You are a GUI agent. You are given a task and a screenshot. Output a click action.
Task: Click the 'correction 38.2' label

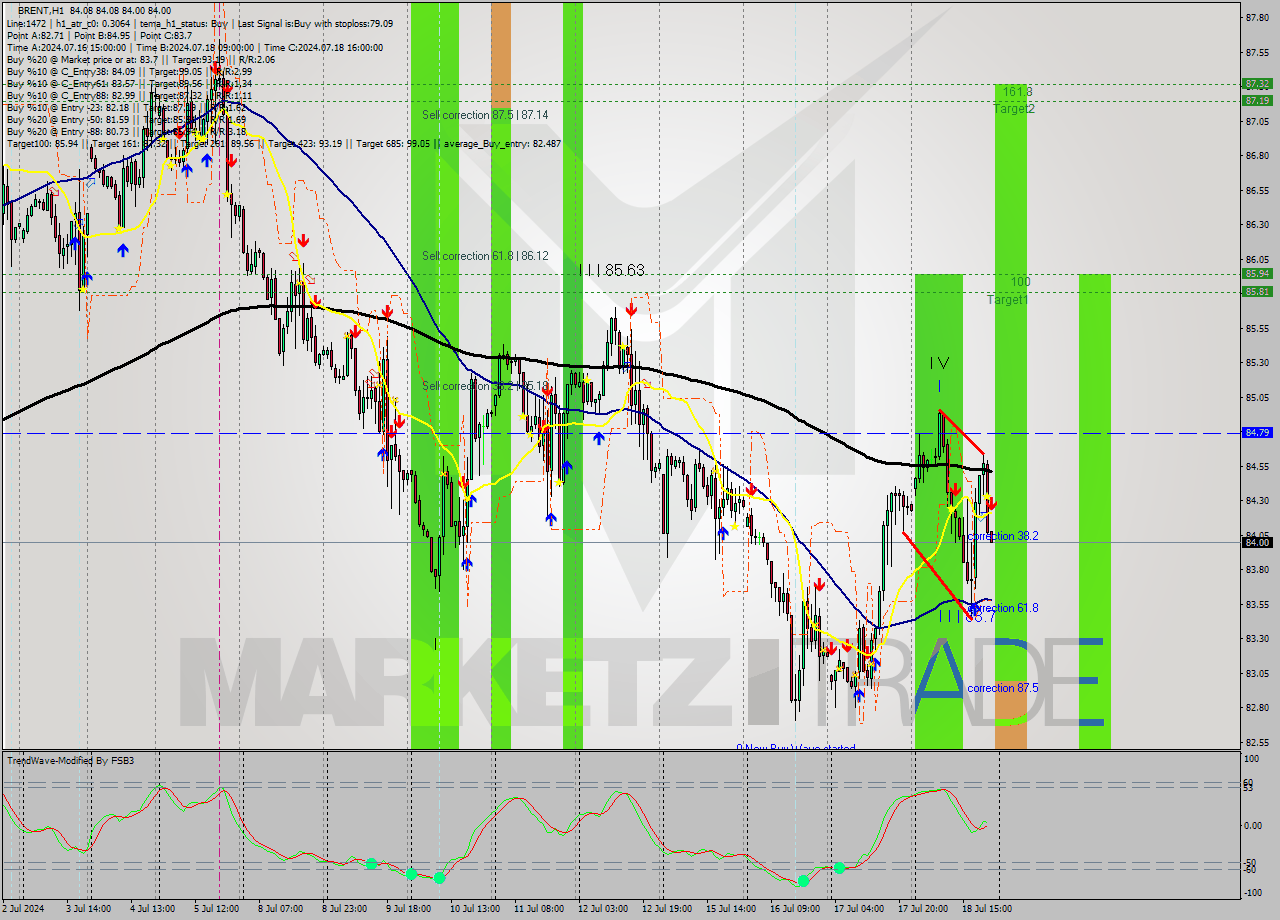(1003, 536)
